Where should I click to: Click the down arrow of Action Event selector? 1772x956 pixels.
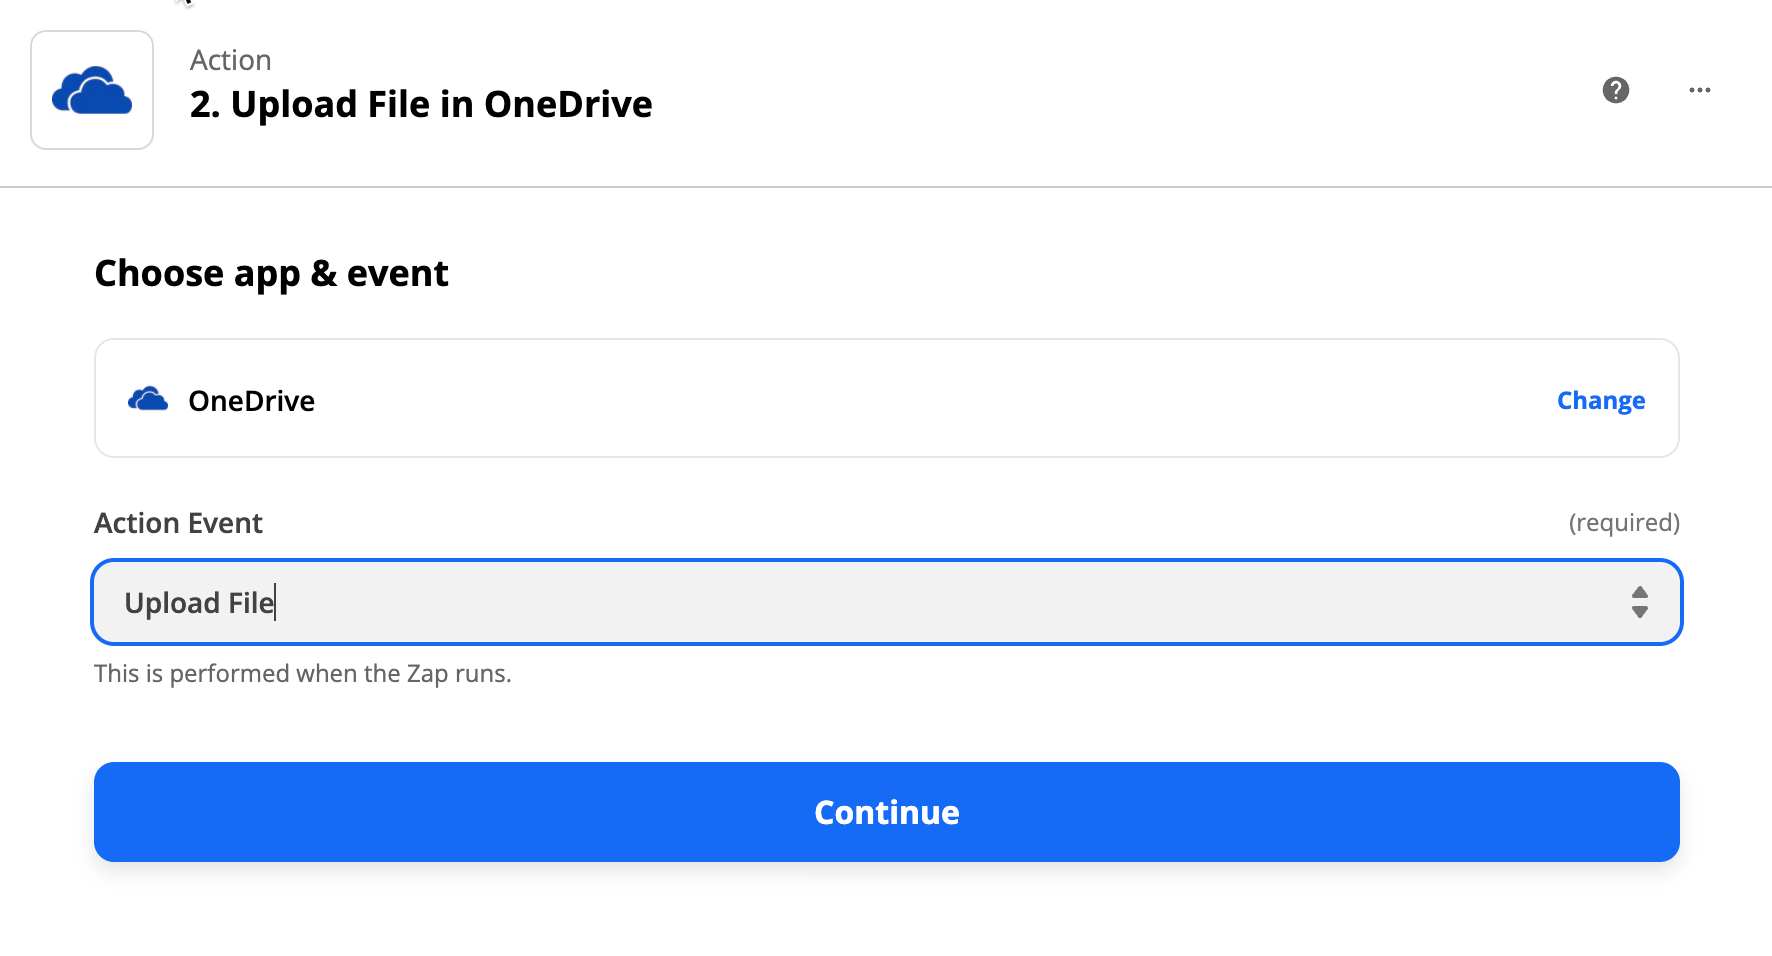(1640, 612)
